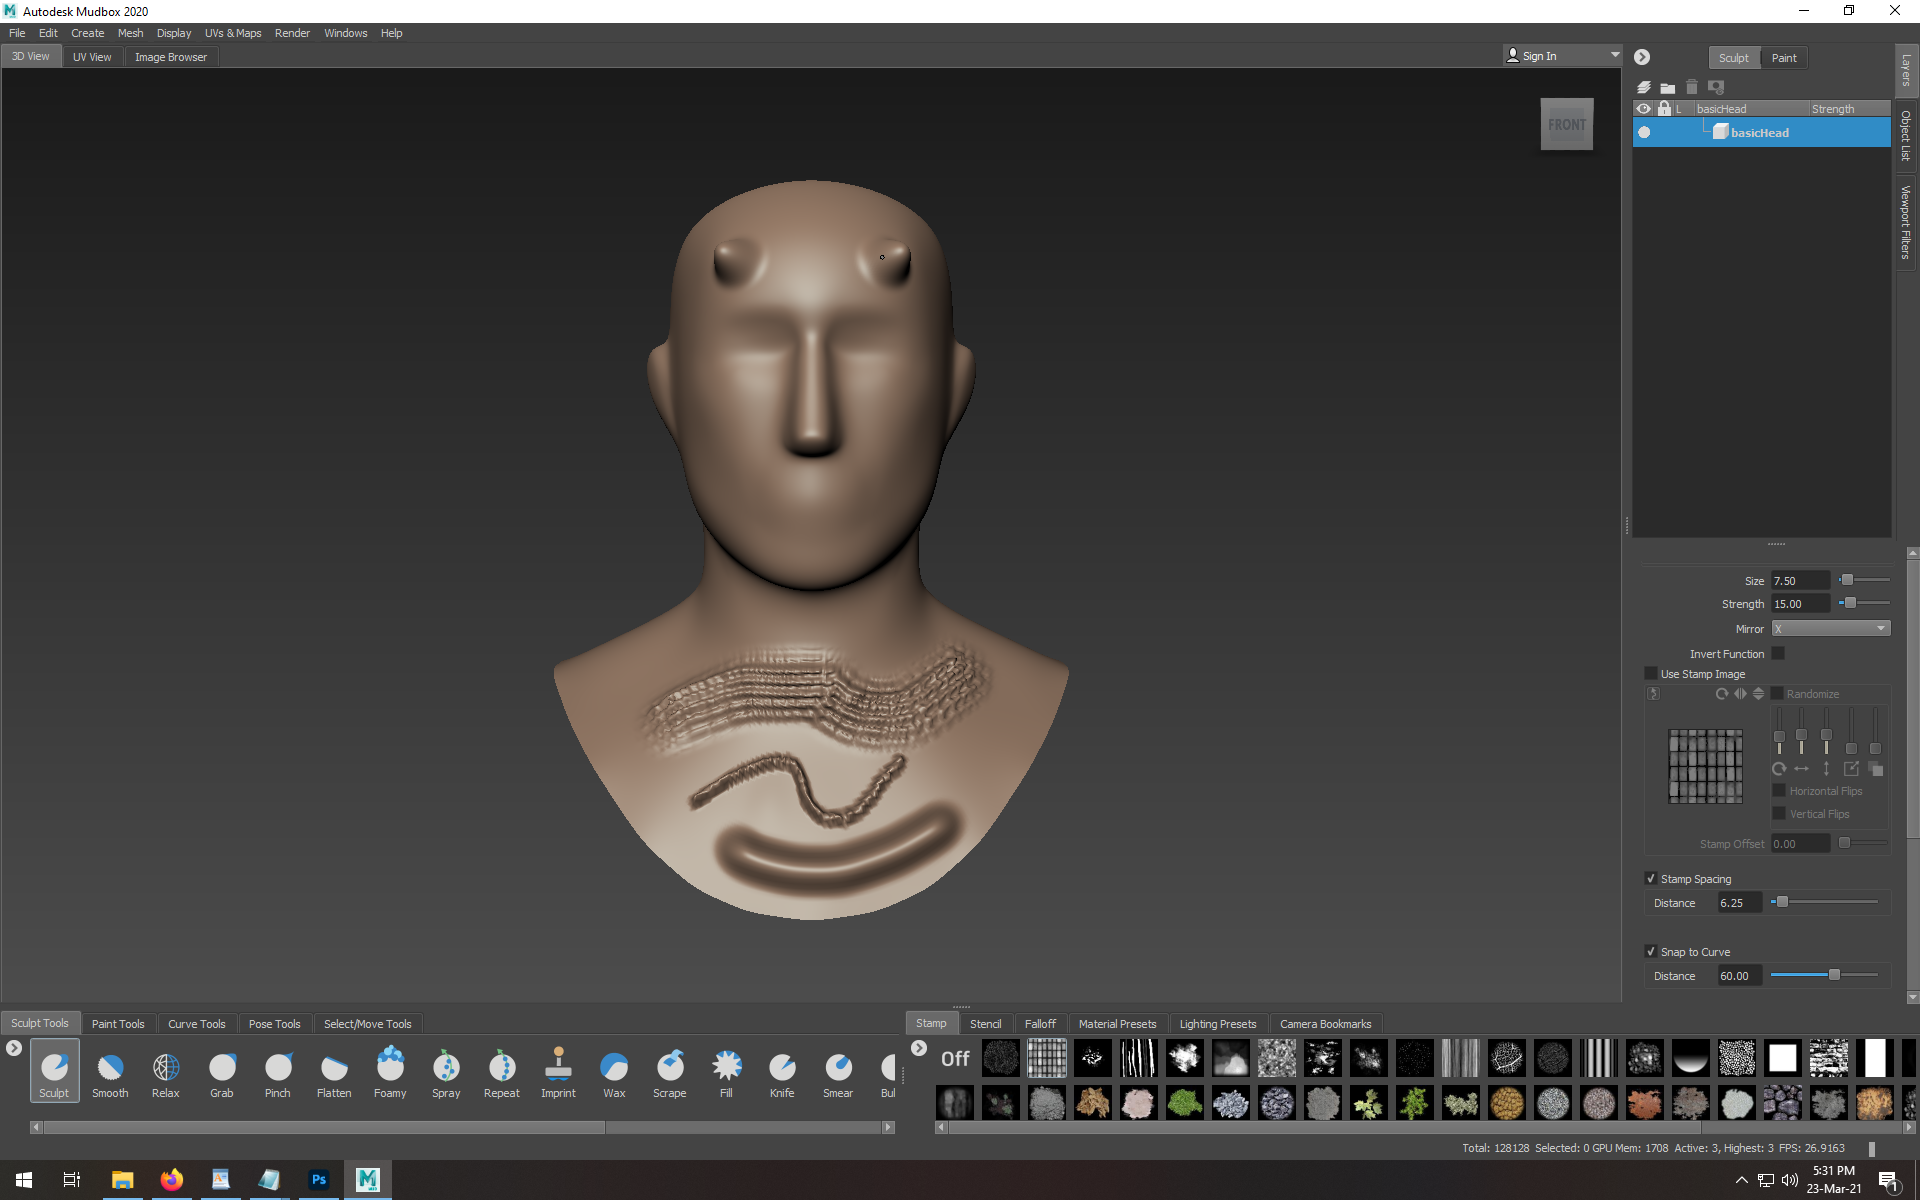Collapse the sculpt tools tray arrow

[x=14, y=1048]
